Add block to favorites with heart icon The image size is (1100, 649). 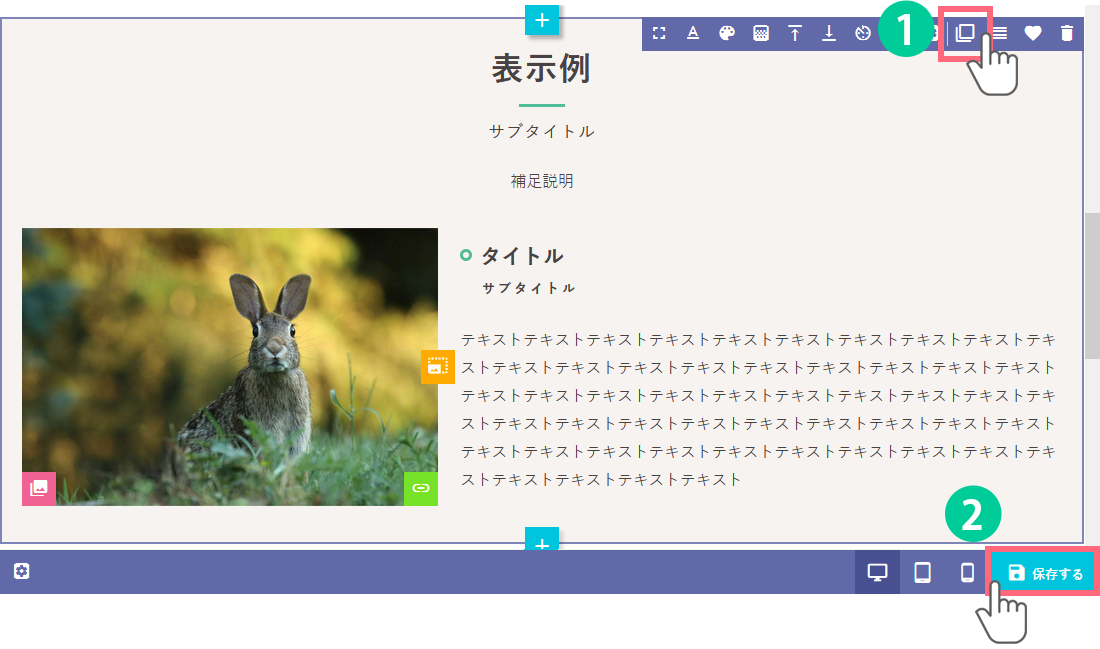1033,33
